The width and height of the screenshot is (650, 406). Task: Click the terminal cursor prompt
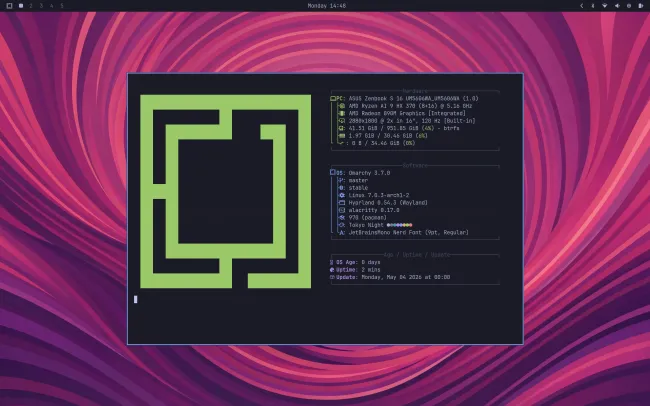click(x=136, y=299)
